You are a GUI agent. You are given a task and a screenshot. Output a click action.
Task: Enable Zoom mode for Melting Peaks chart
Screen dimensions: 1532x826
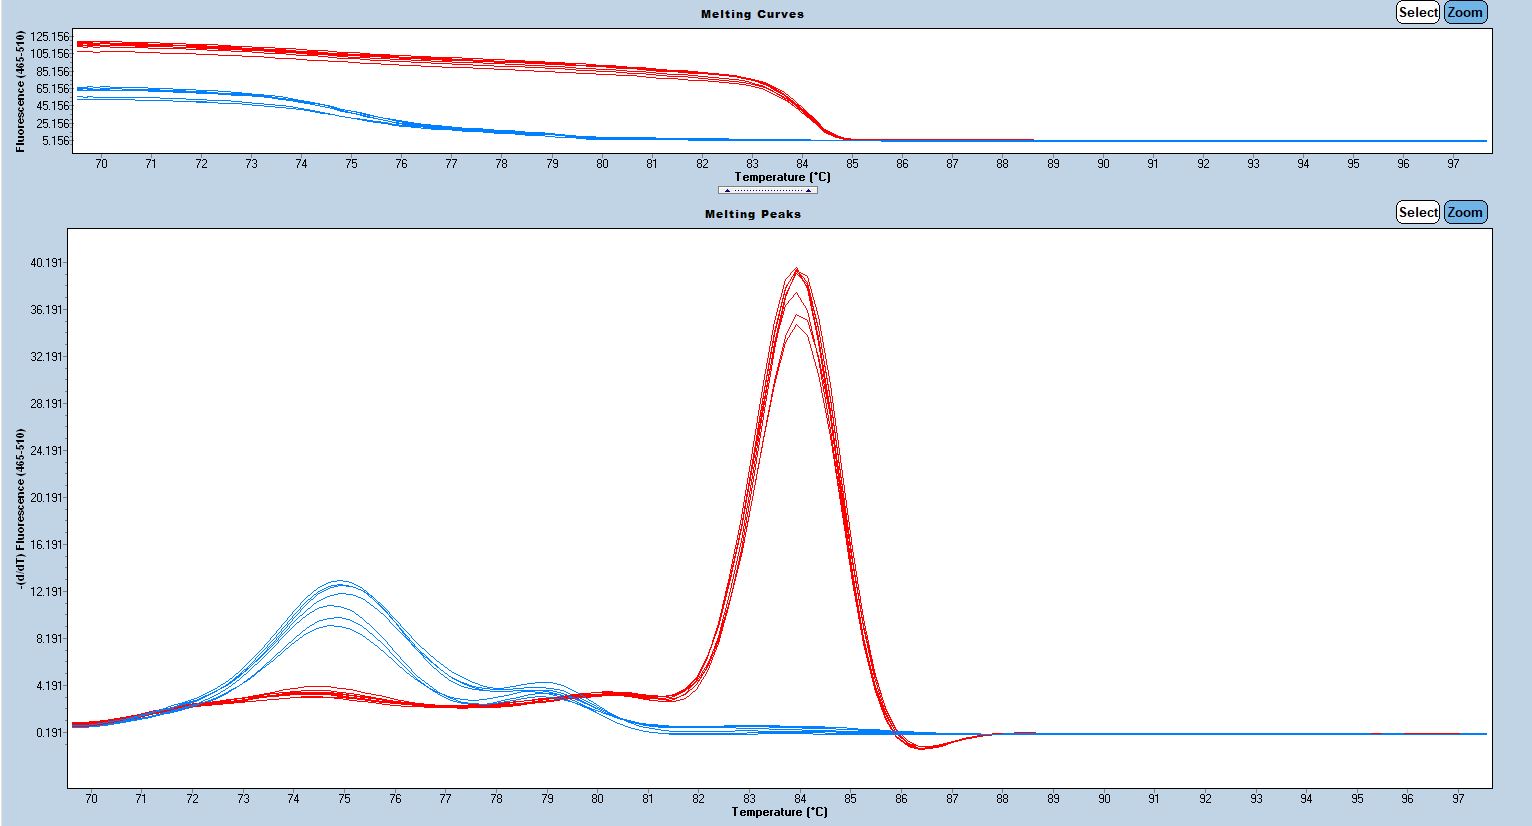click(x=1465, y=212)
